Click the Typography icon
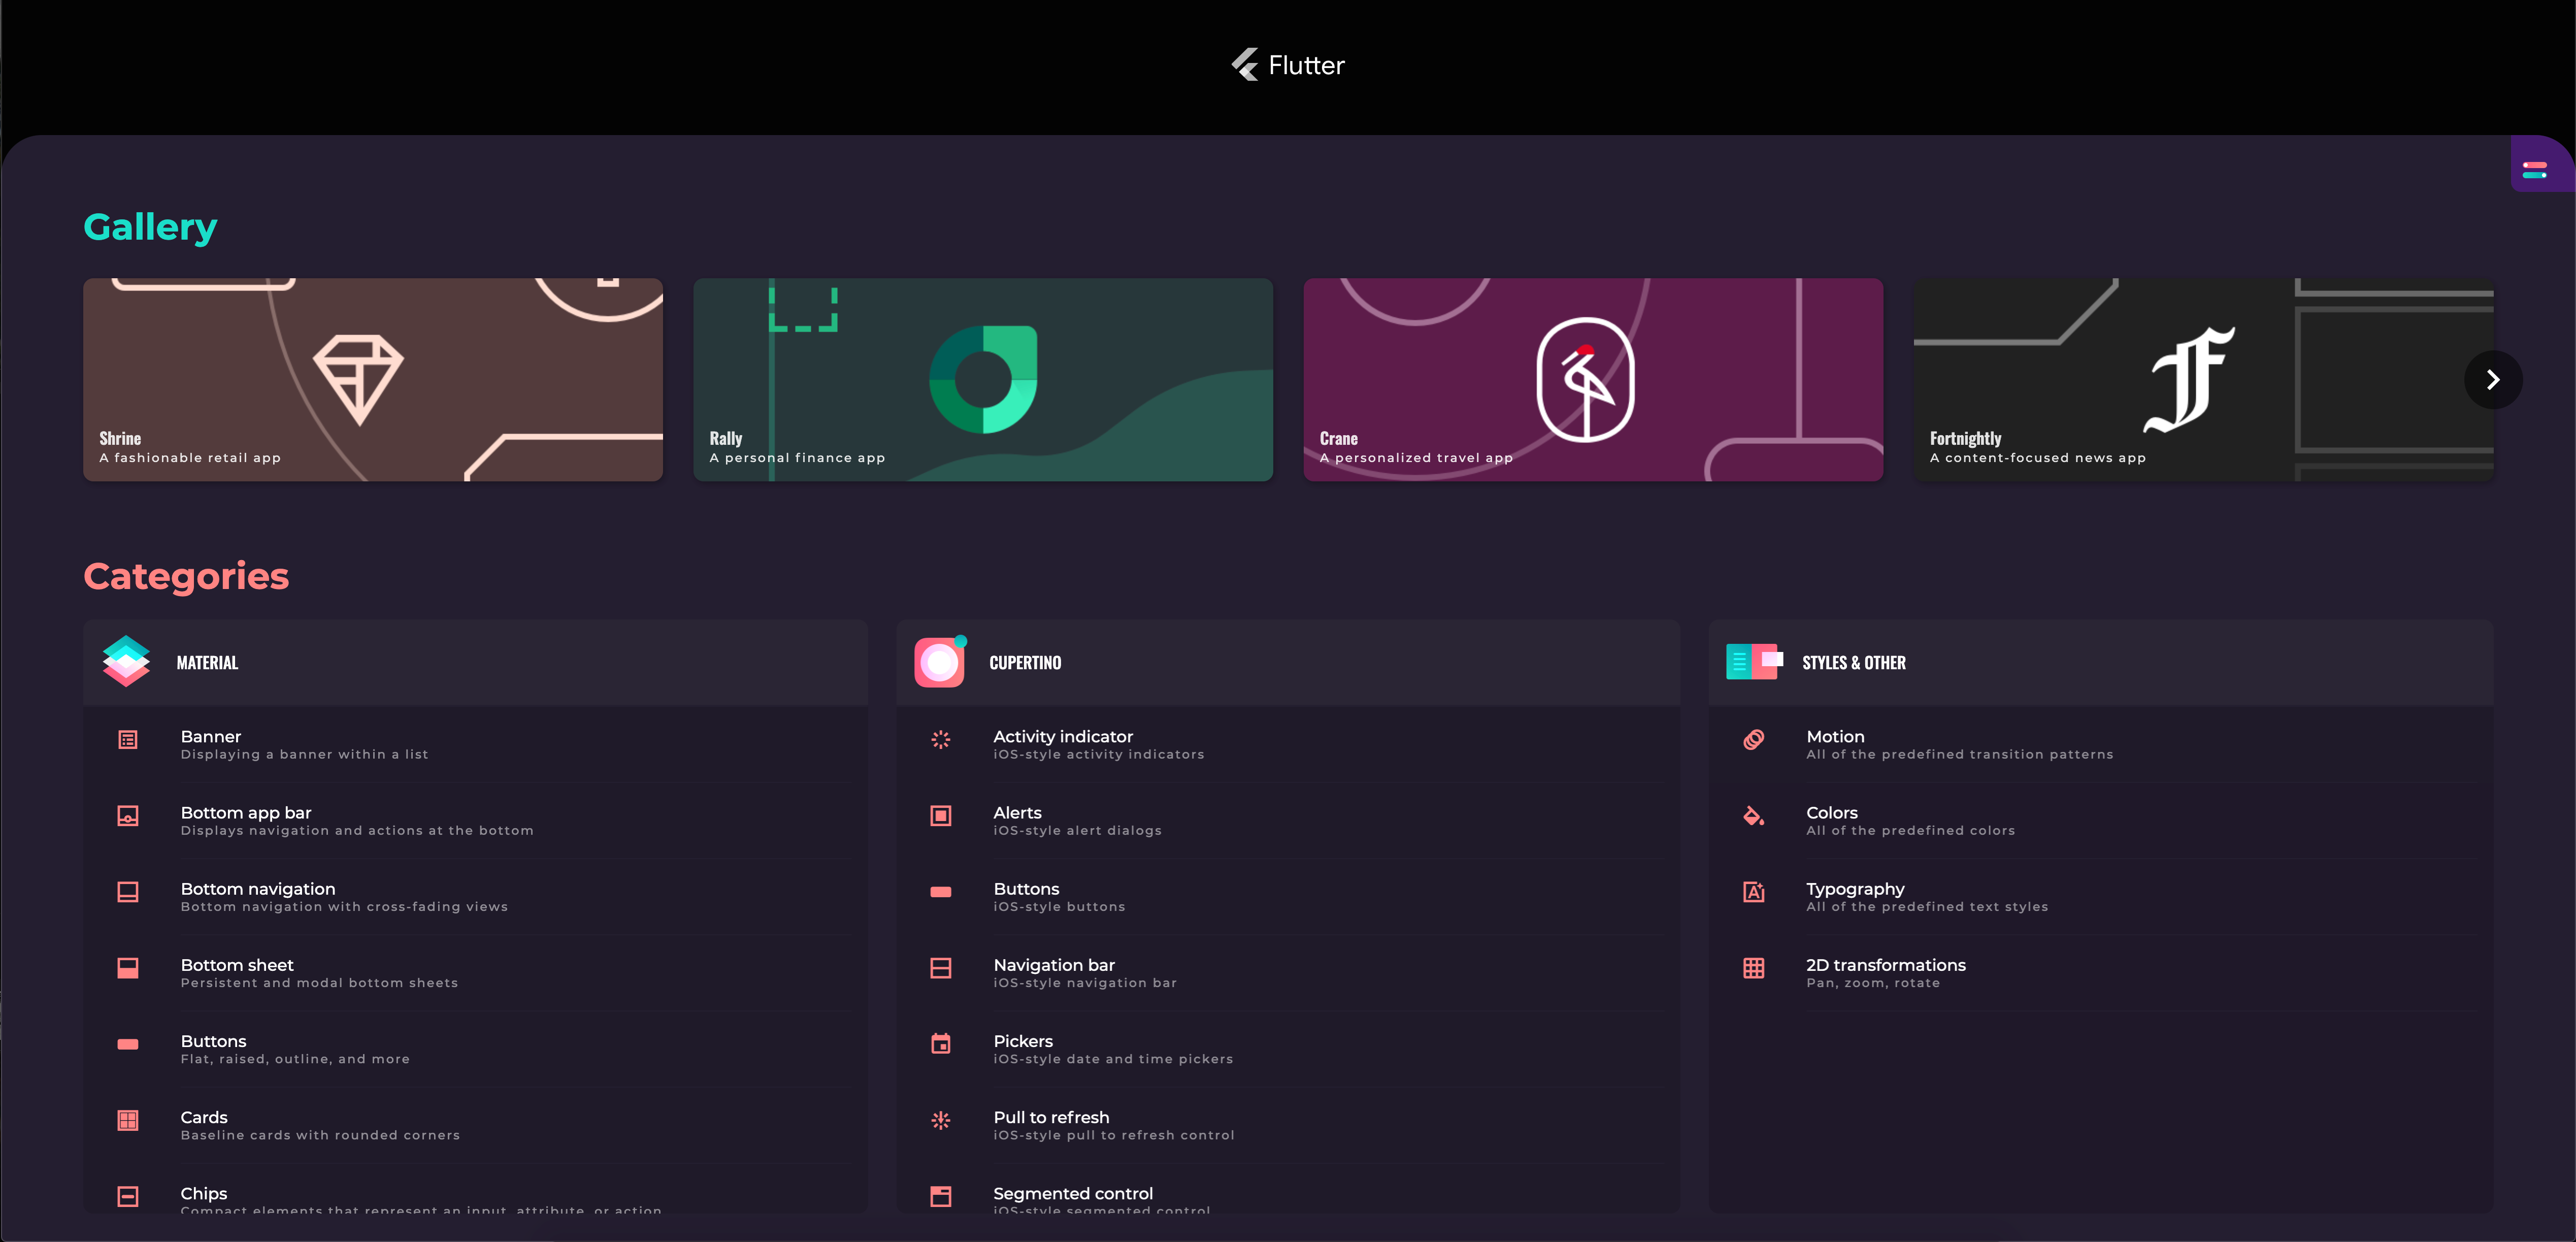Screen dimensions: 2576x1242 (x=1754, y=892)
